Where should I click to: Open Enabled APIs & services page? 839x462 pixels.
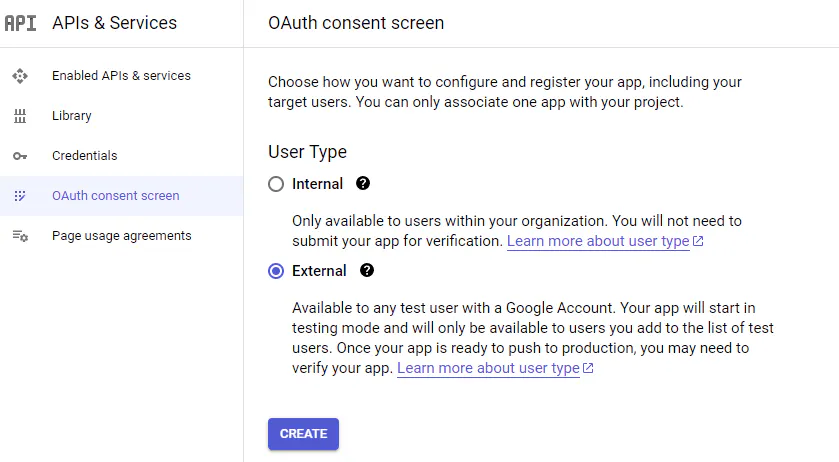[x=121, y=76]
